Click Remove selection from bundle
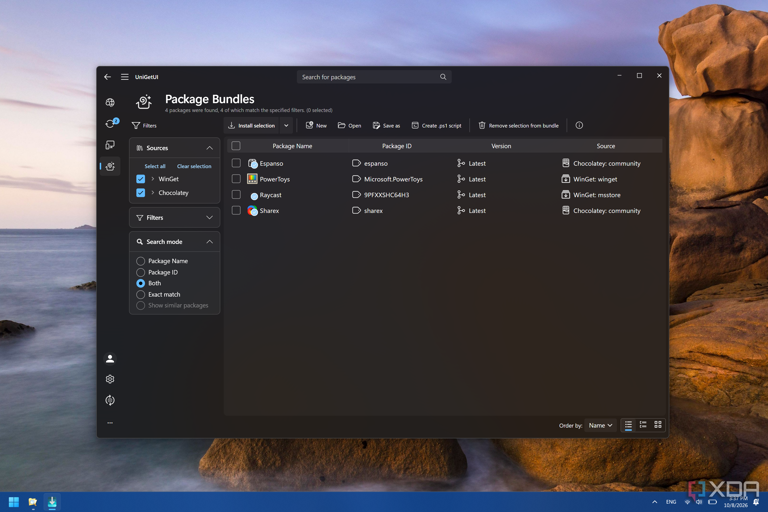Viewport: 768px width, 512px height. 518,125
